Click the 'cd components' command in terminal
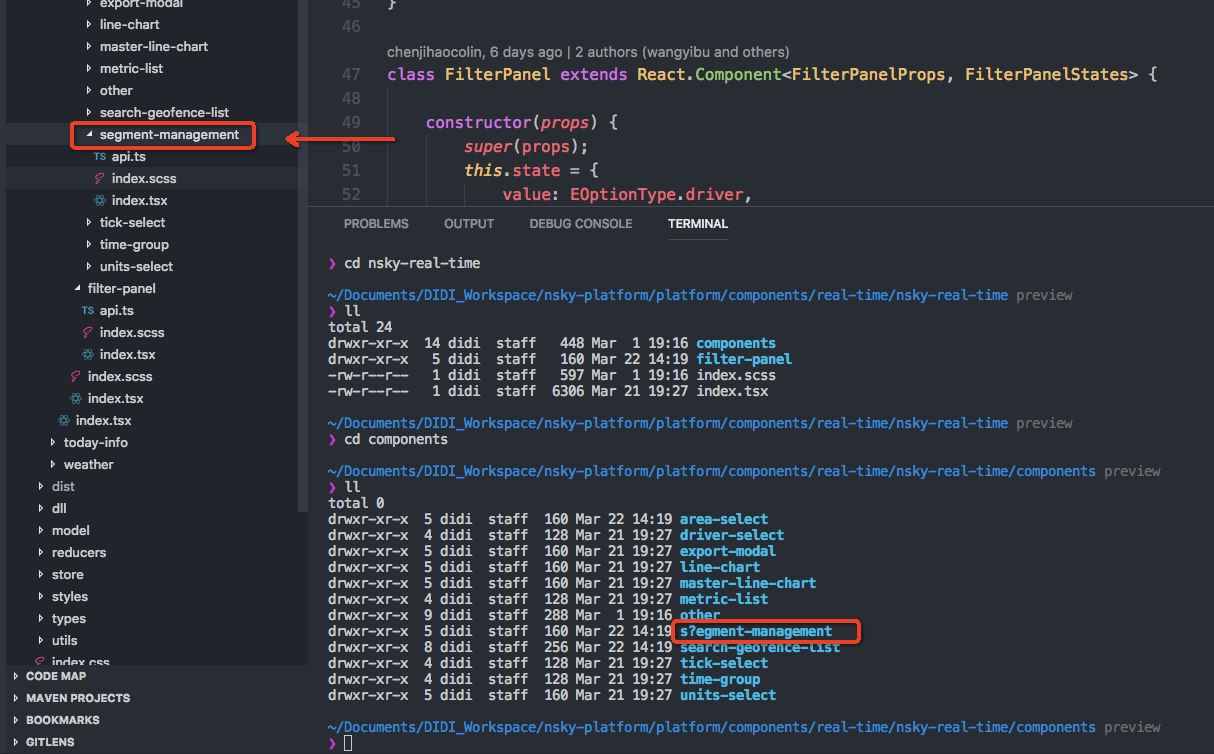 coord(396,439)
